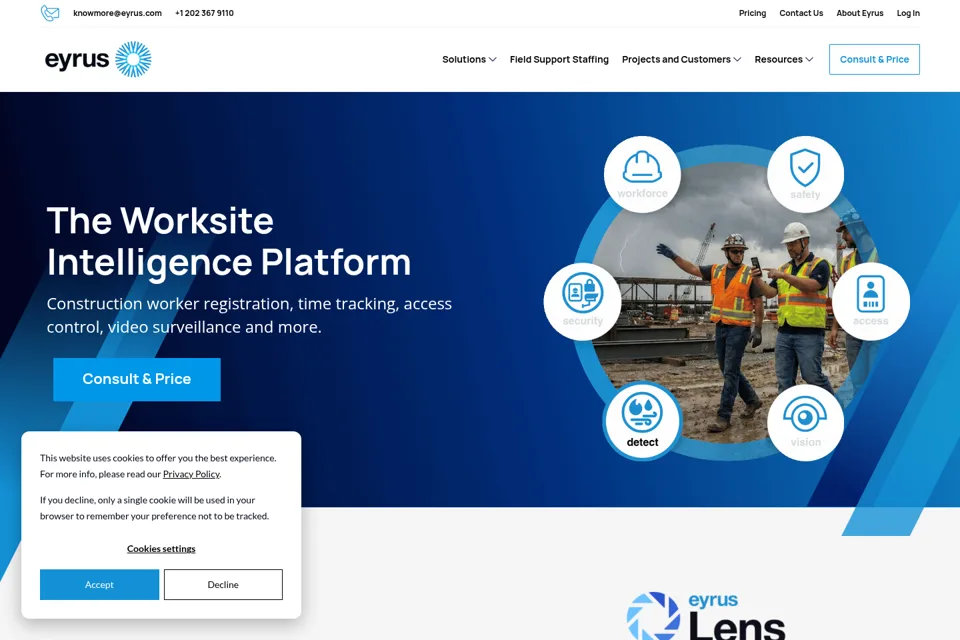Decline the cookies
Image resolution: width=960 pixels, height=640 pixels.
(x=223, y=584)
